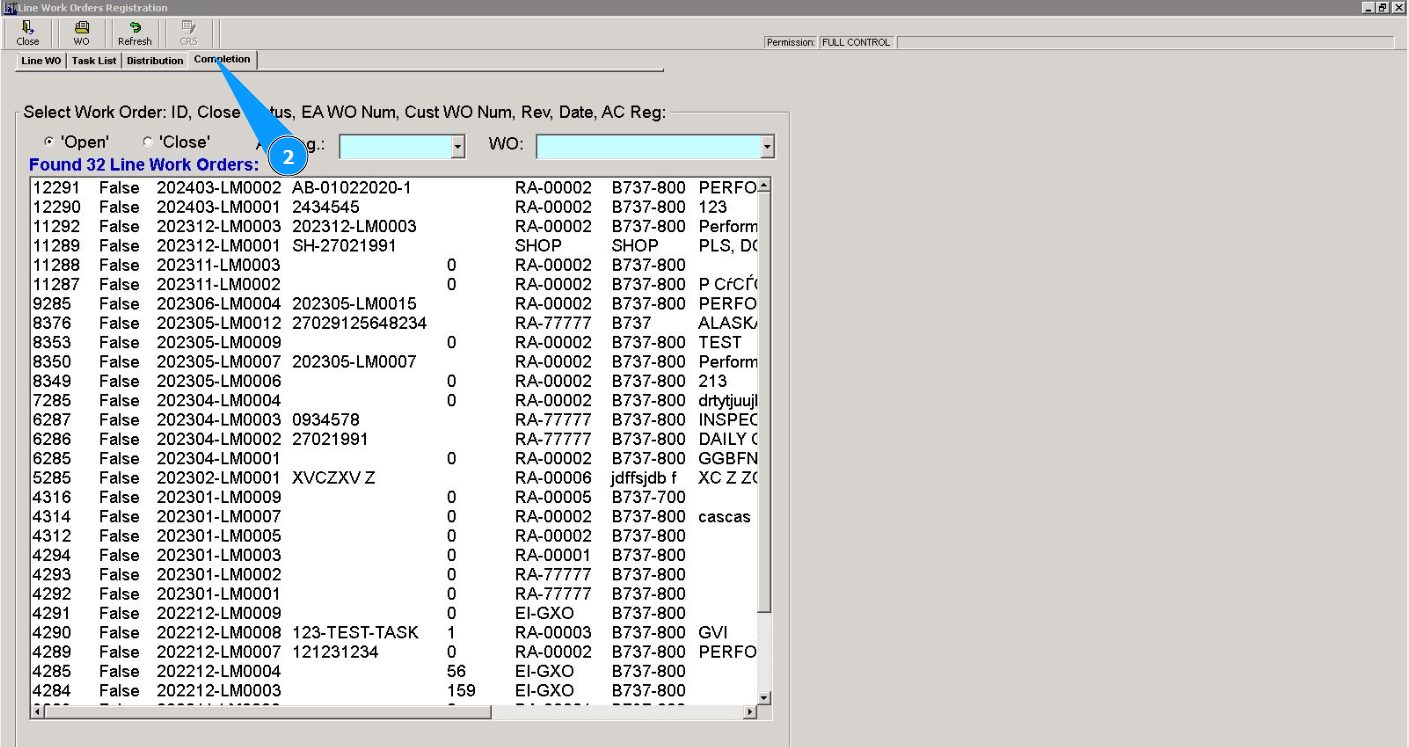Select work order row 11287
Viewport: 1409px width, 747px height.
pos(394,285)
